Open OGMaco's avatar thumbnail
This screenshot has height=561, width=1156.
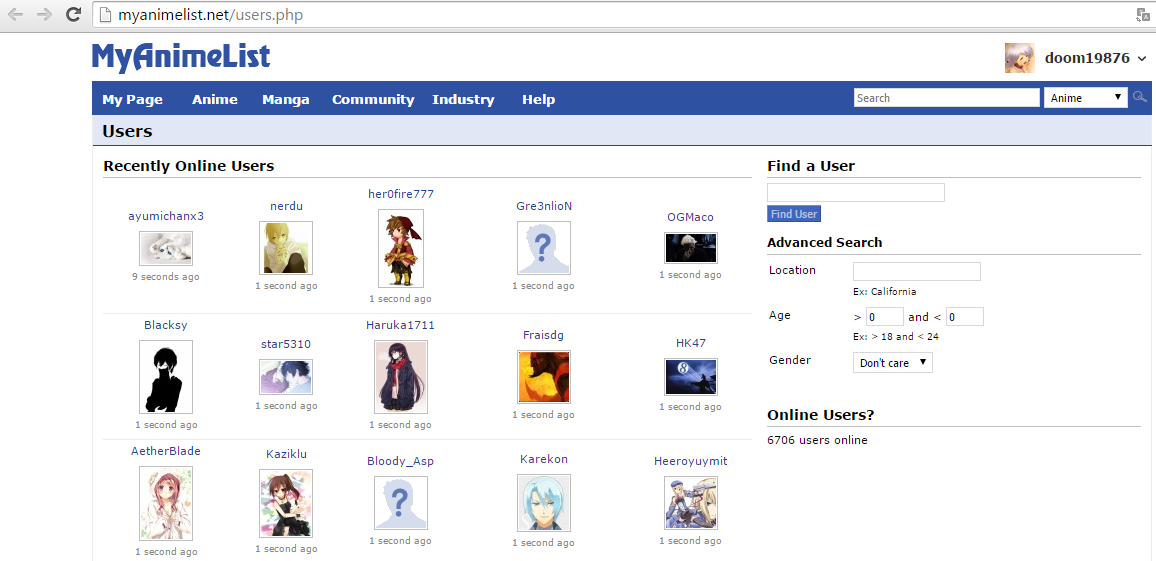(x=691, y=248)
